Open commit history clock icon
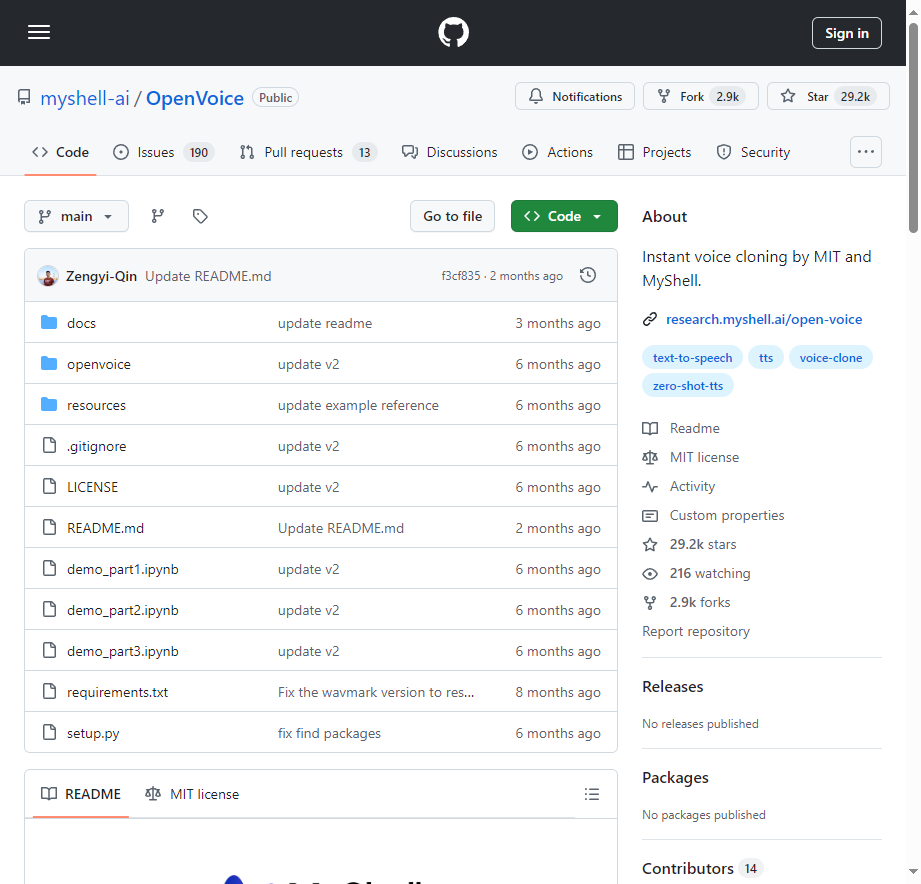The width and height of the screenshot is (921, 884). [588, 275]
